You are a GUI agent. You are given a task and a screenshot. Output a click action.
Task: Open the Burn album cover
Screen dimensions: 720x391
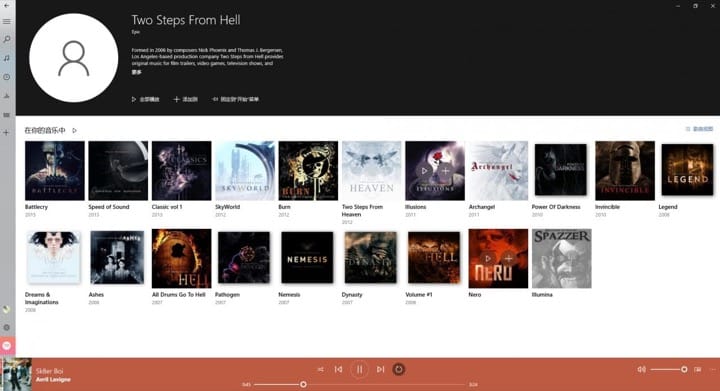pos(308,171)
